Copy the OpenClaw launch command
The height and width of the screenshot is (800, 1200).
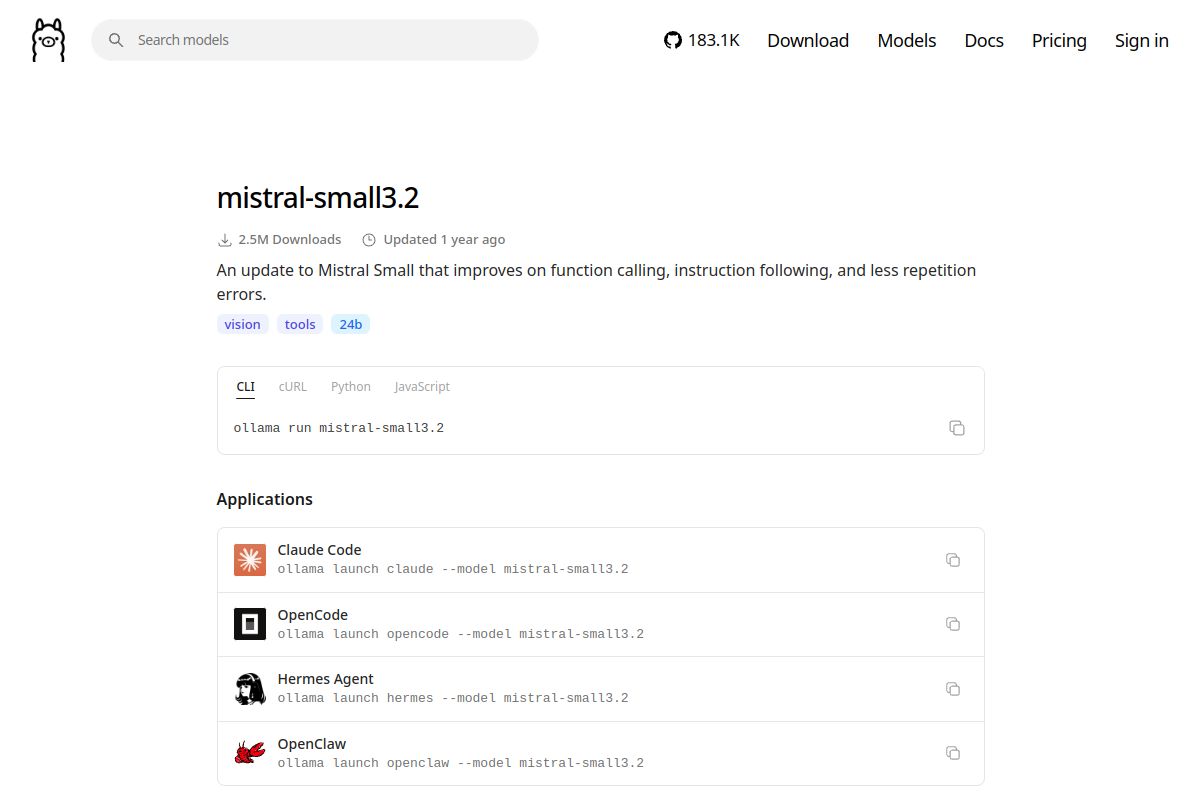click(x=953, y=753)
